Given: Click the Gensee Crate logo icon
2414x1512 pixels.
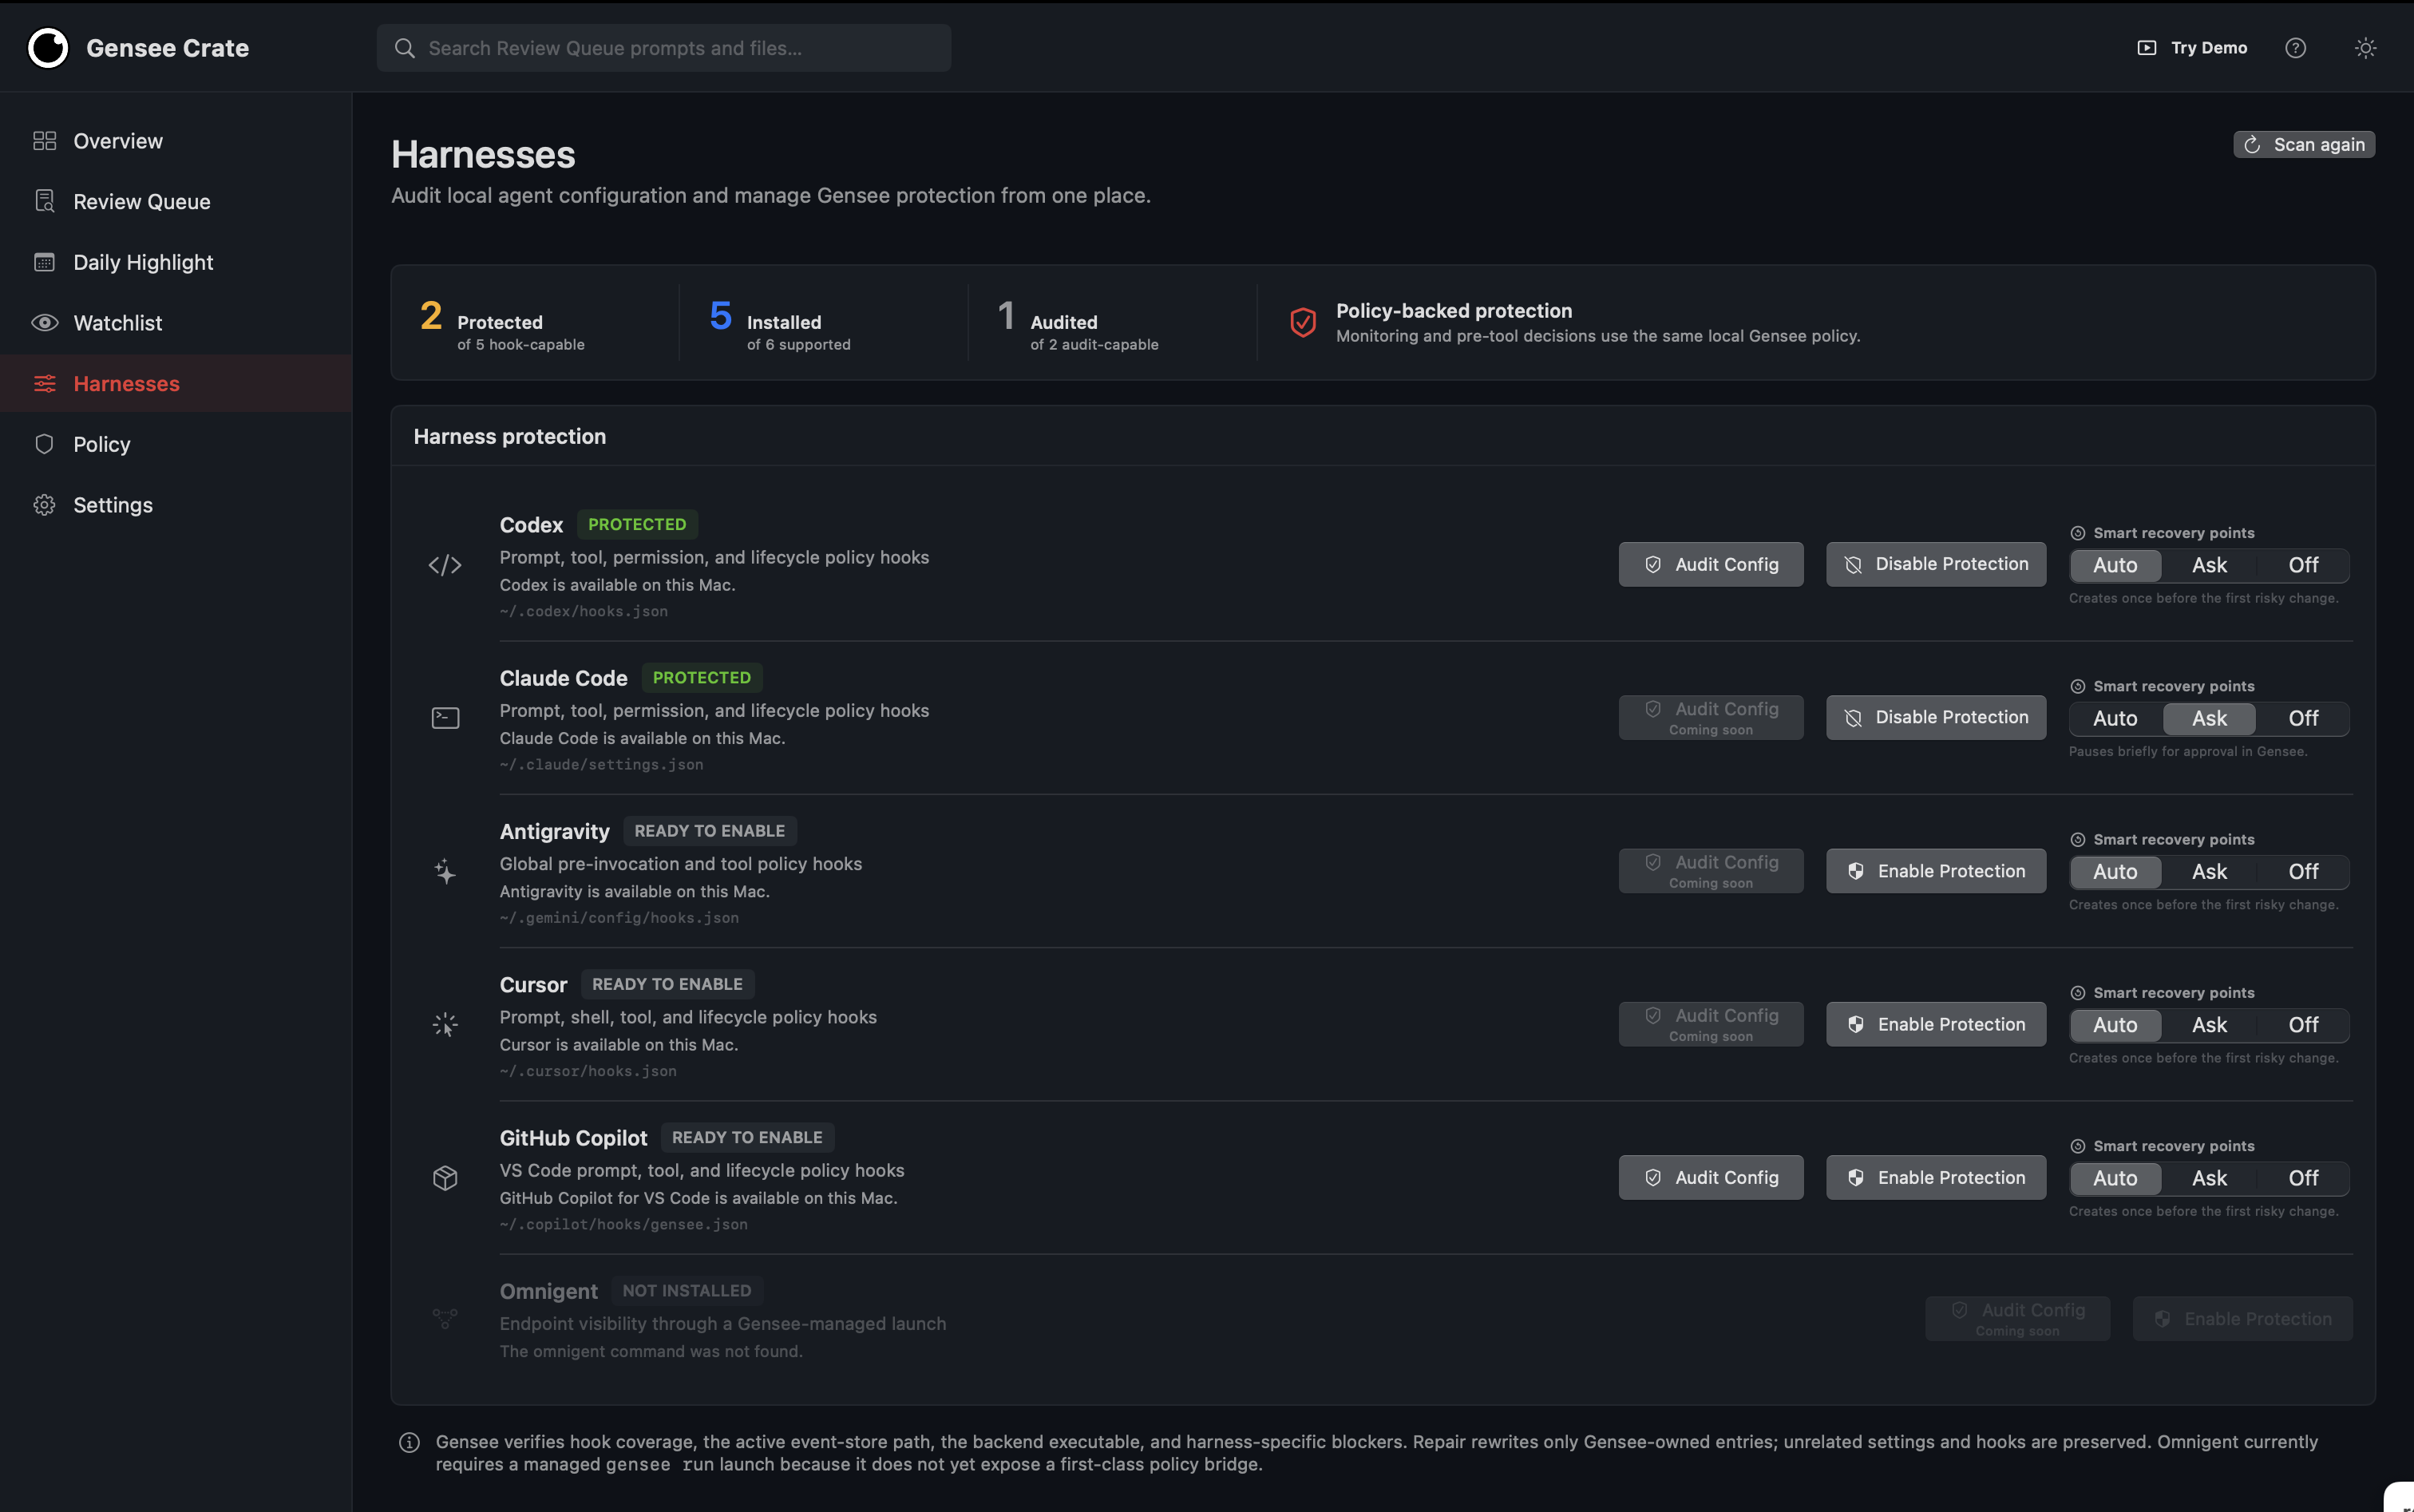Looking at the screenshot, I should [x=48, y=48].
